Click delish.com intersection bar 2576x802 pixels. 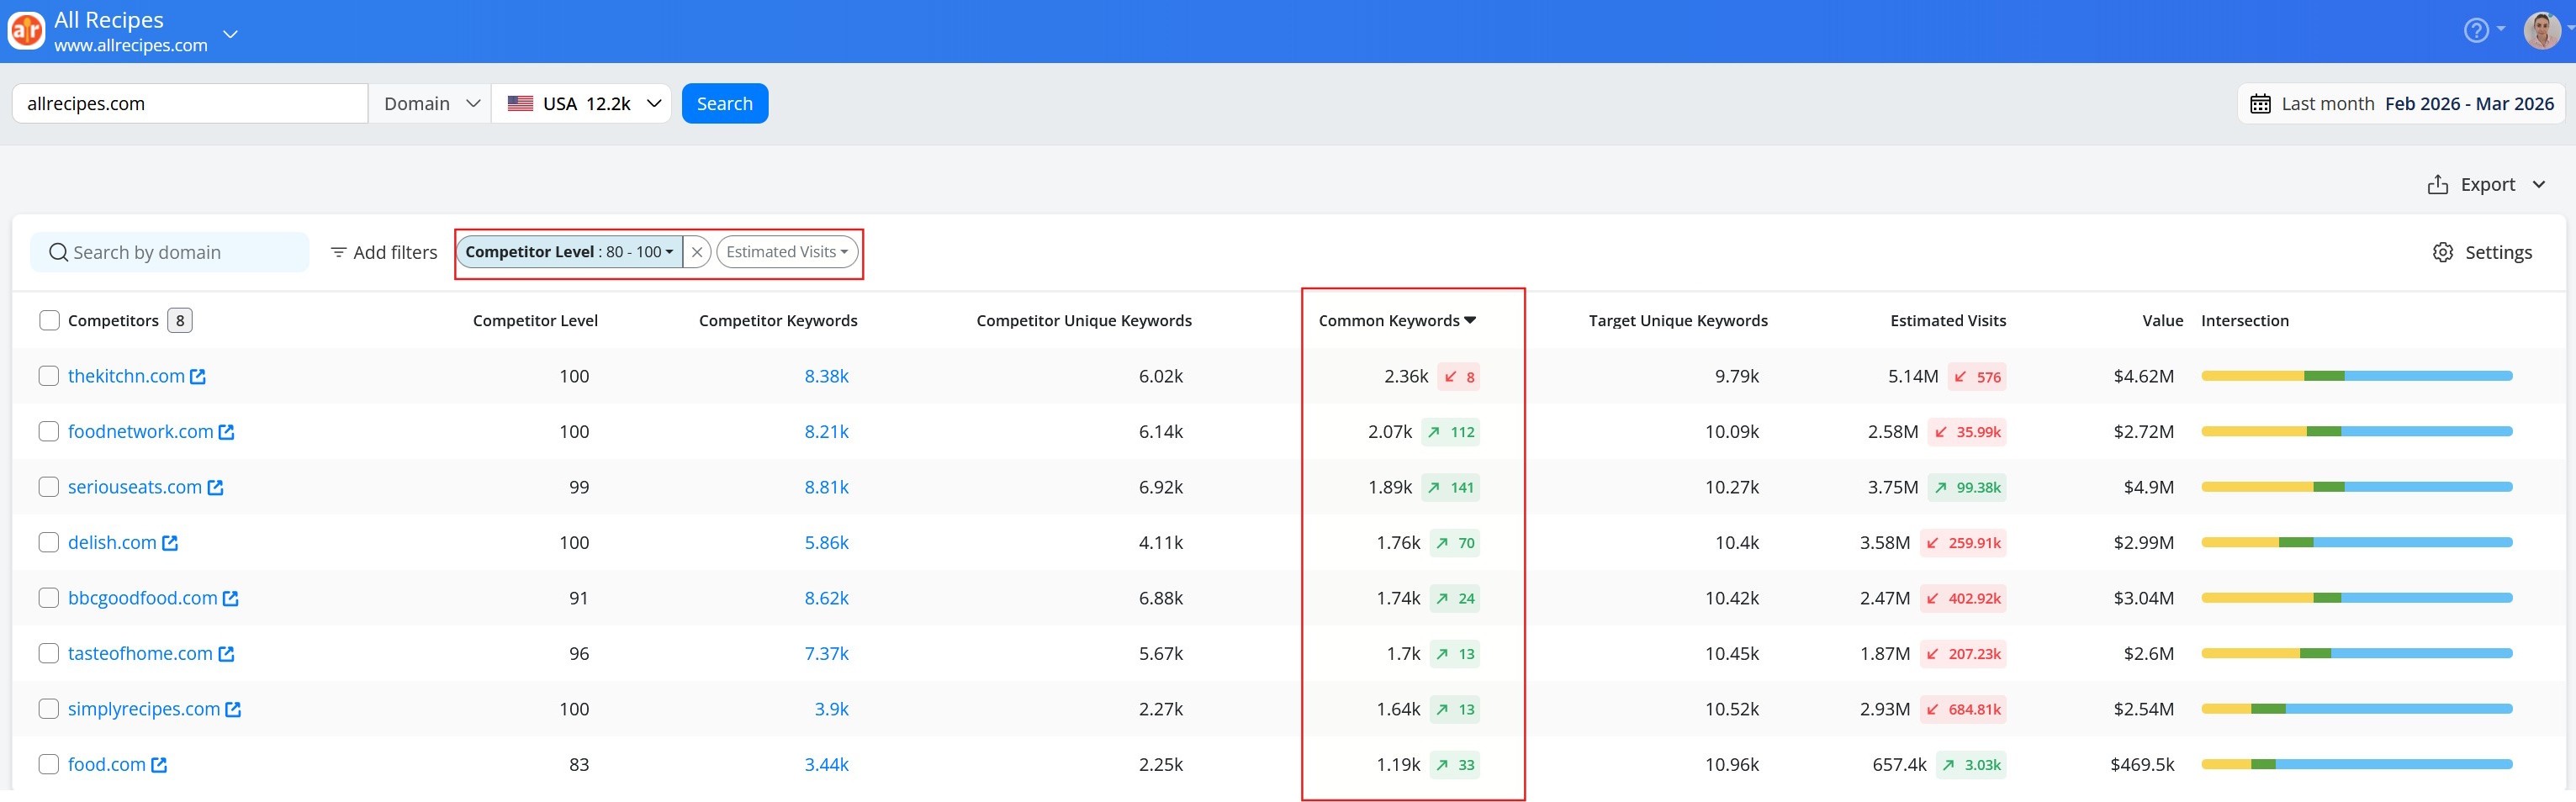[2357, 542]
